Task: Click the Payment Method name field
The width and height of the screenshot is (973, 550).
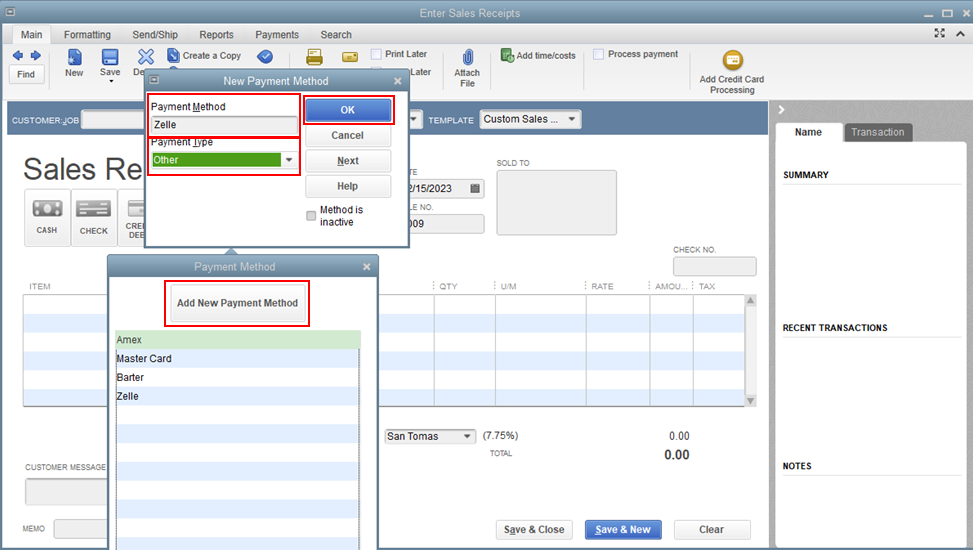Action: tap(224, 125)
